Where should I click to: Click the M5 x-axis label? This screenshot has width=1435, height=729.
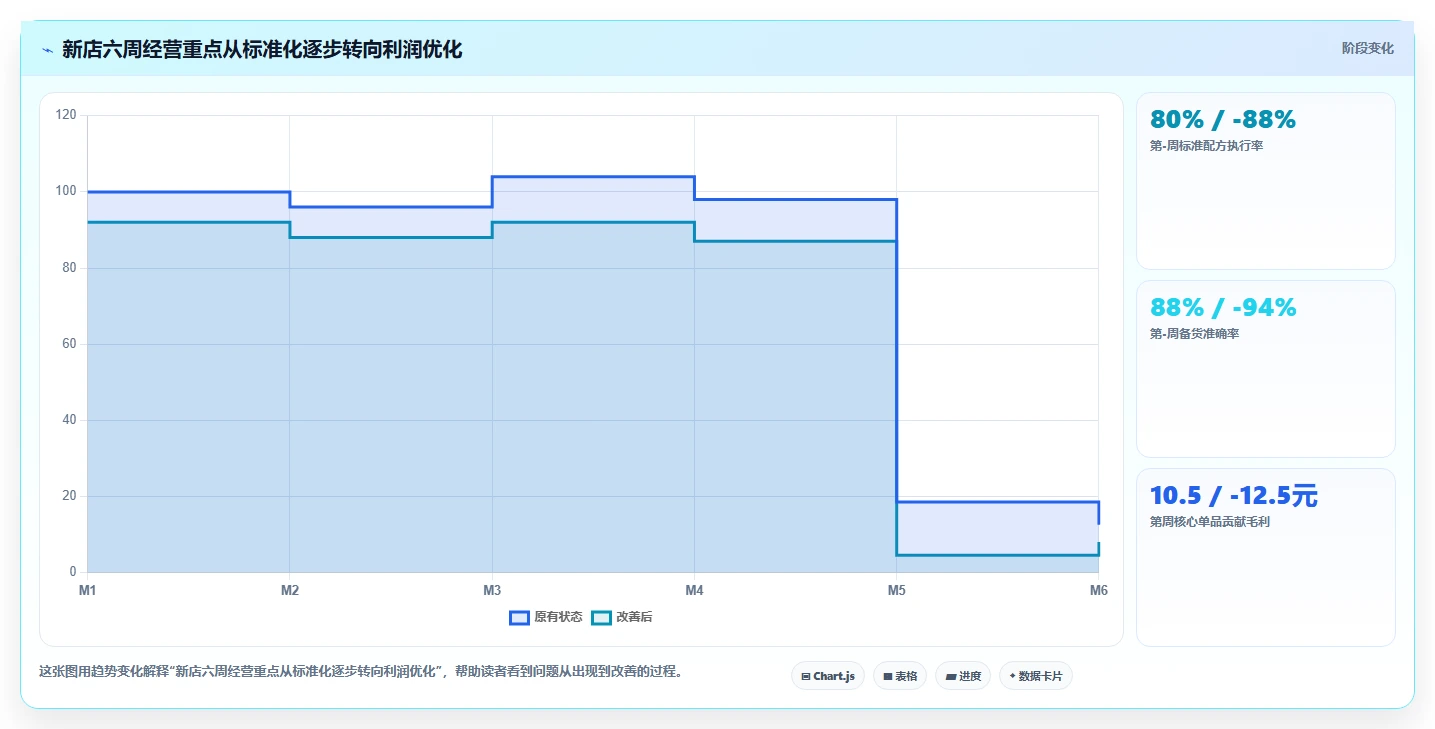pos(896,591)
